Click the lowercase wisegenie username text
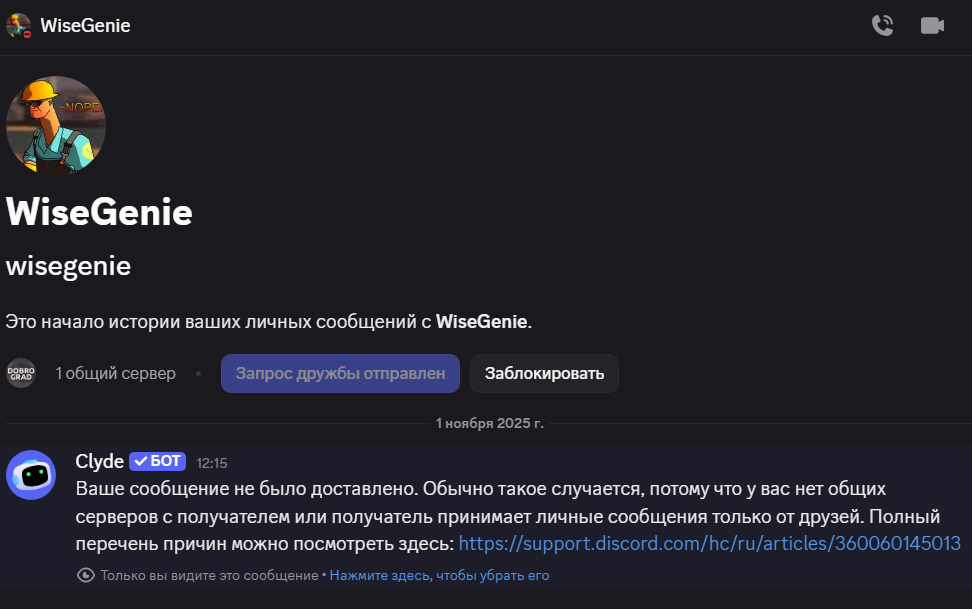972x609 pixels. pos(68,267)
